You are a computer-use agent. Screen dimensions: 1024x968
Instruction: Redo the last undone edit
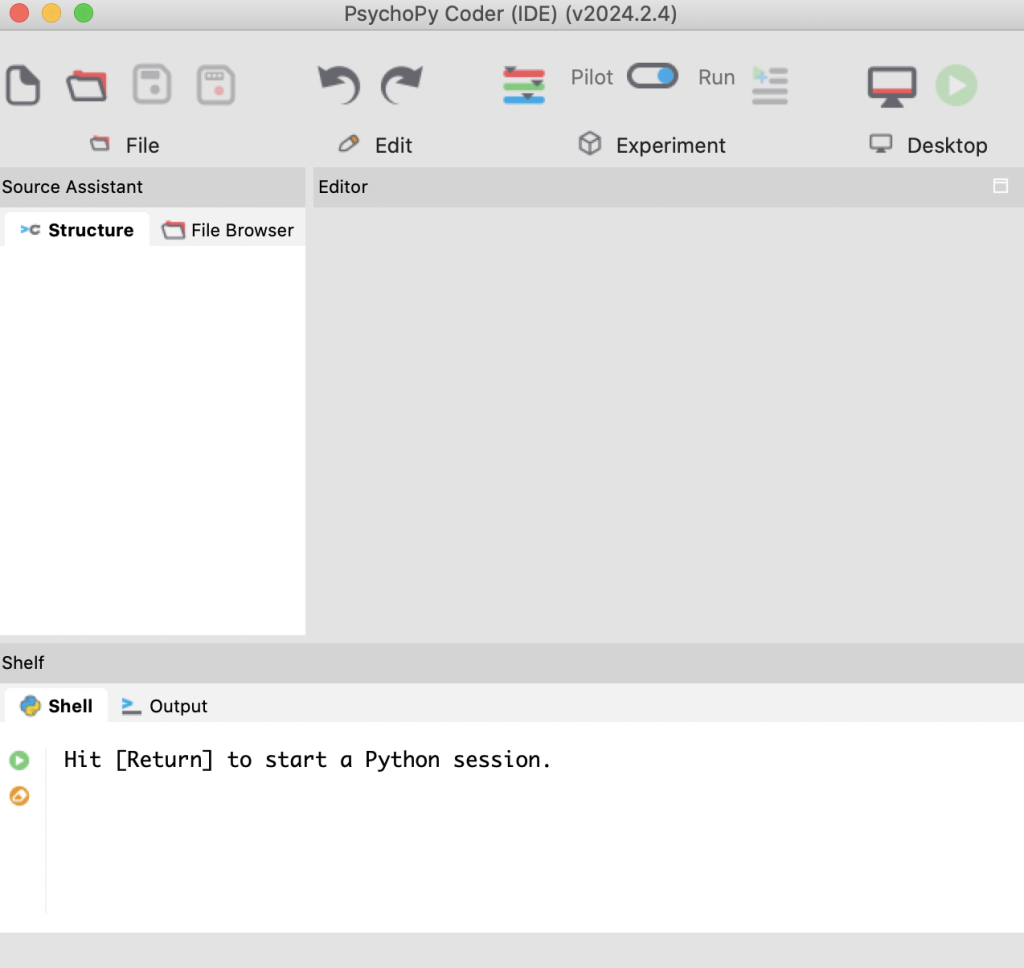pos(402,85)
